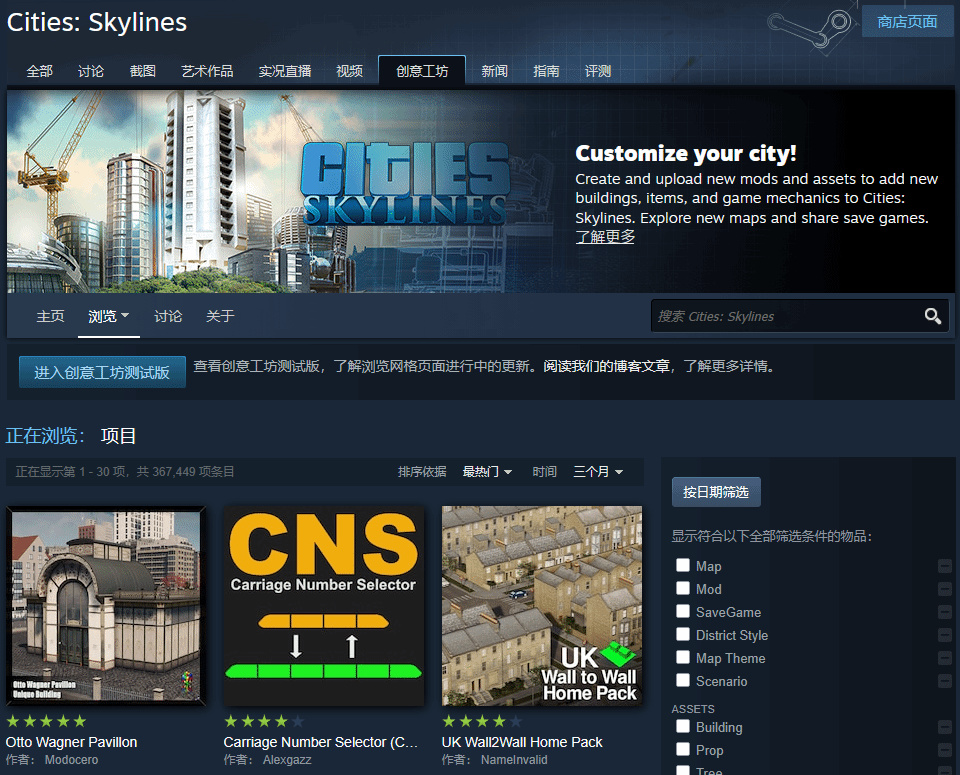Enable the Scenario filter checkbox
This screenshot has height=775, width=960.
pyautogui.click(x=683, y=680)
